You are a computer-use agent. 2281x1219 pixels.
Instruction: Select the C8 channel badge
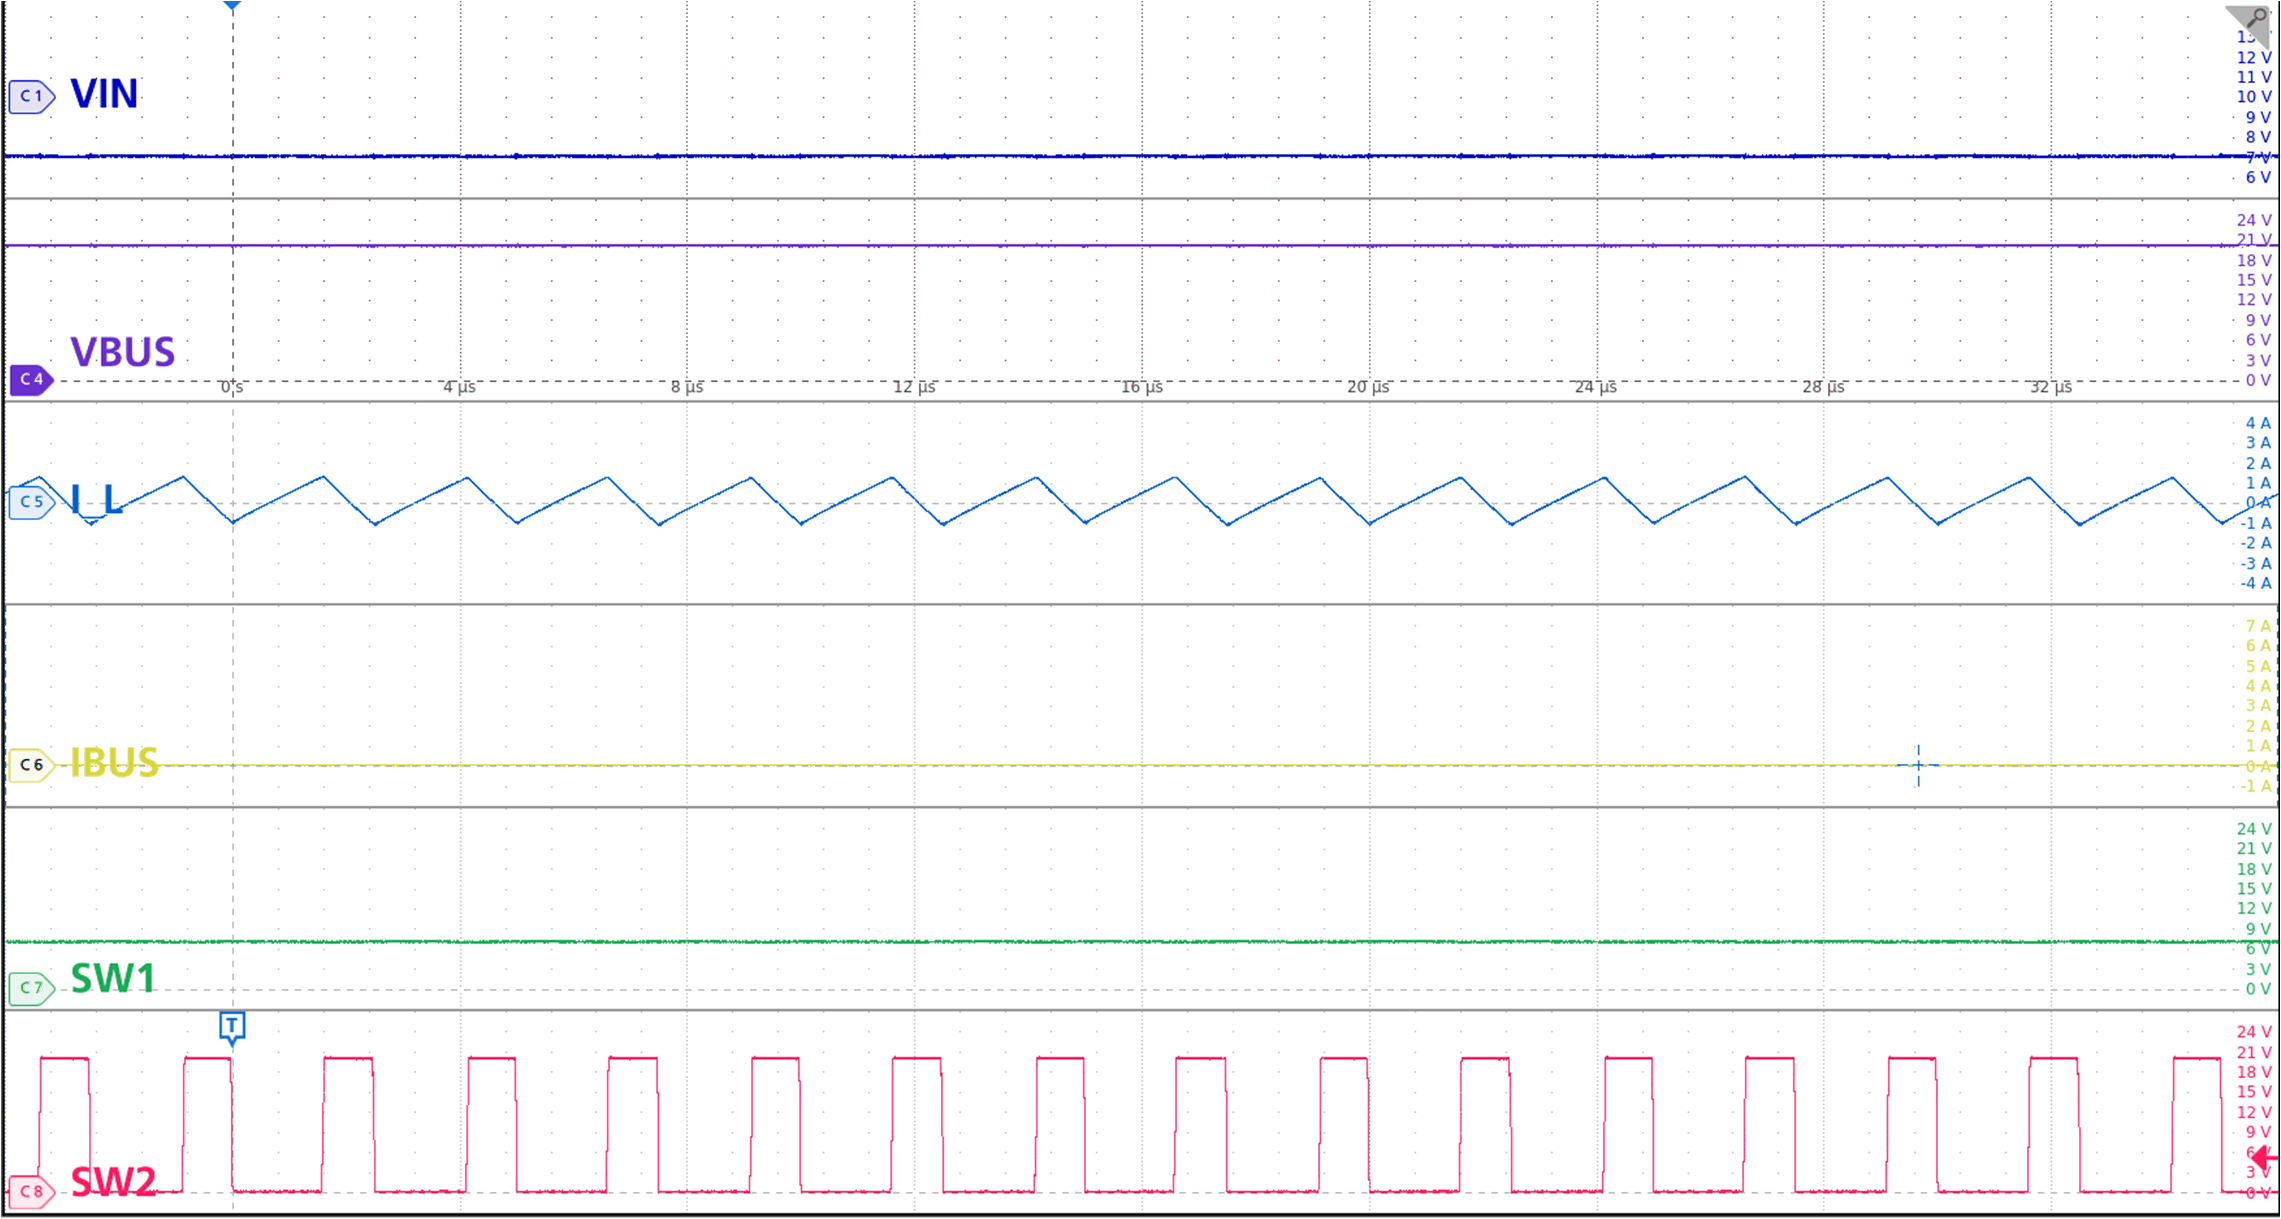pos(30,1192)
